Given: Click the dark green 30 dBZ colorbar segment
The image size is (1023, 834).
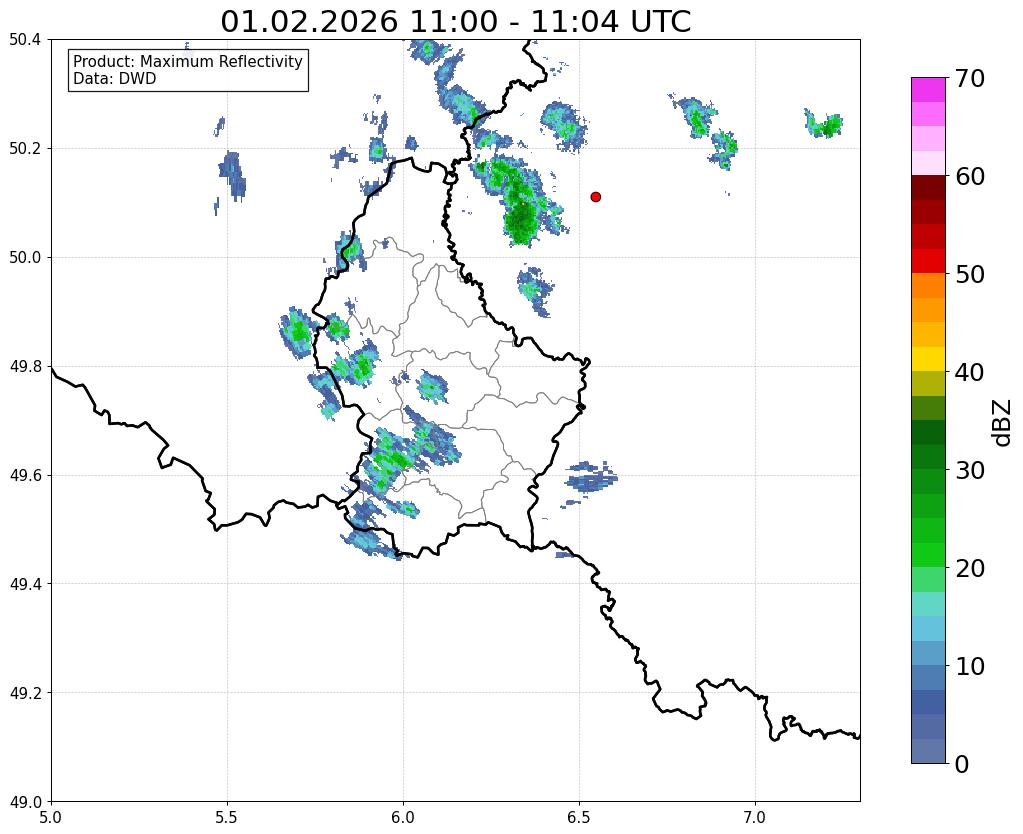Looking at the screenshot, I should click(x=928, y=457).
